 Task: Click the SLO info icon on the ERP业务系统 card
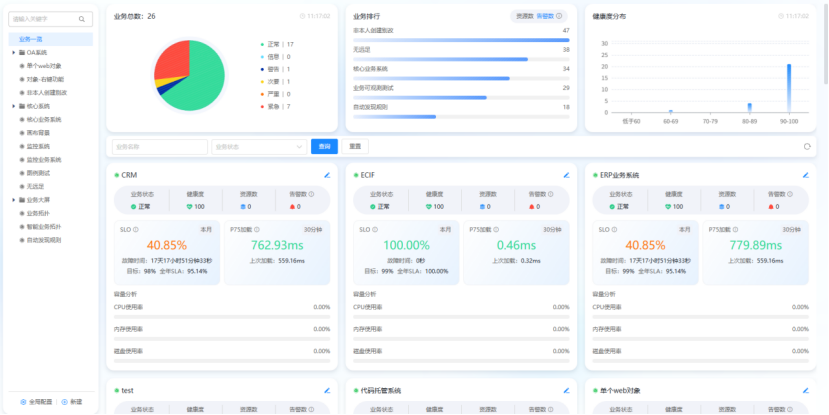[x=614, y=229]
